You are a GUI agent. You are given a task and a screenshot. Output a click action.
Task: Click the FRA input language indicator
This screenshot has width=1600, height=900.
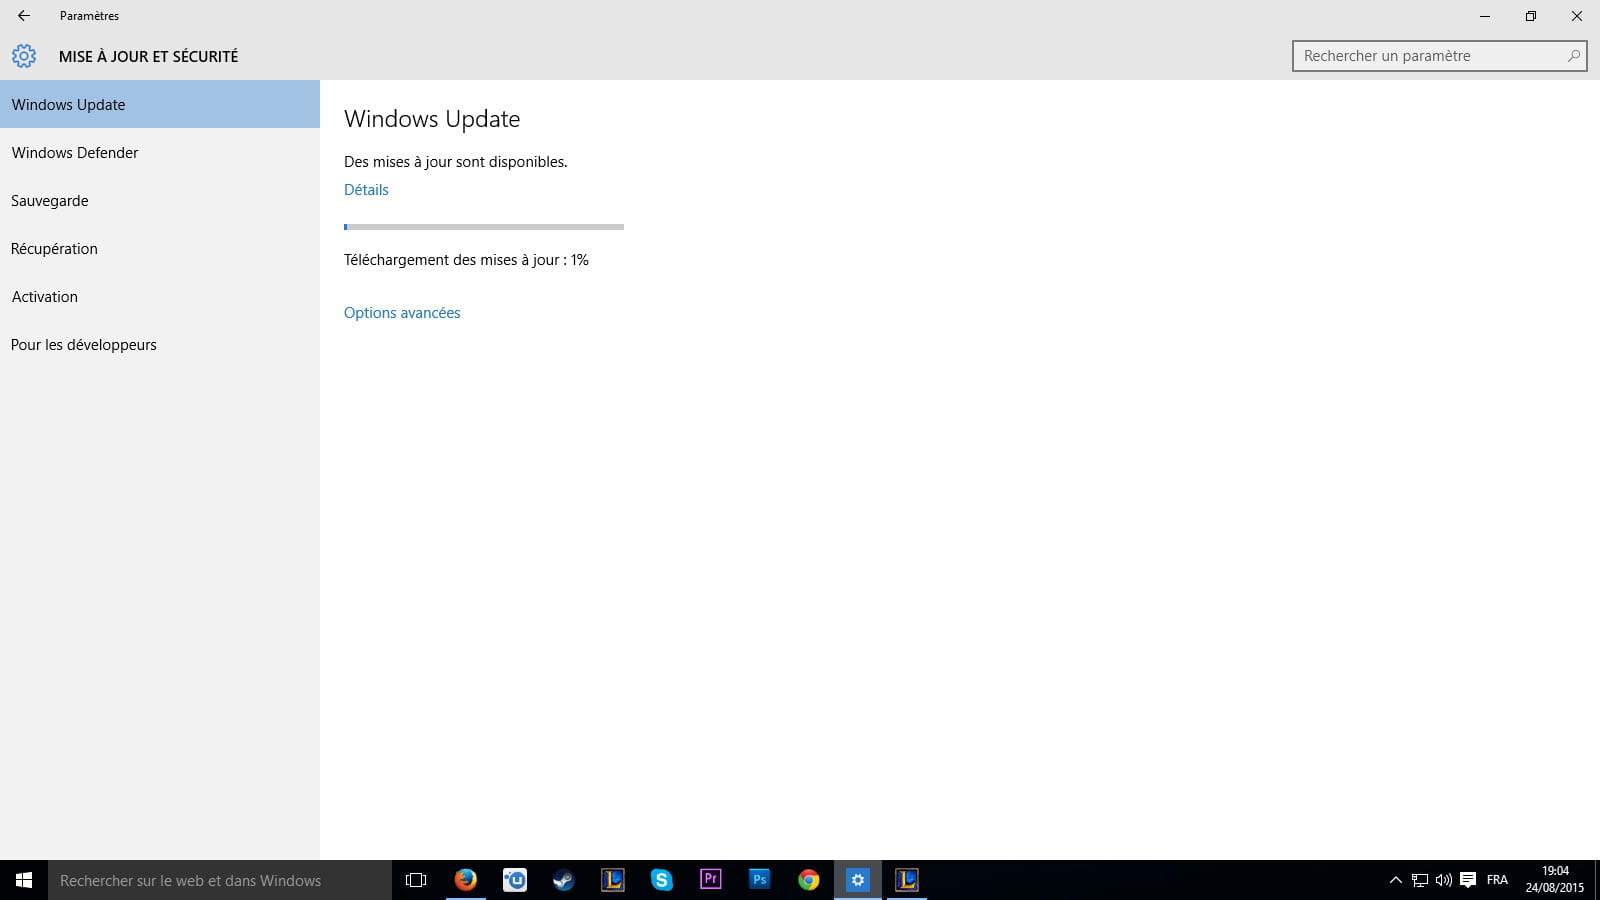point(1497,880)
